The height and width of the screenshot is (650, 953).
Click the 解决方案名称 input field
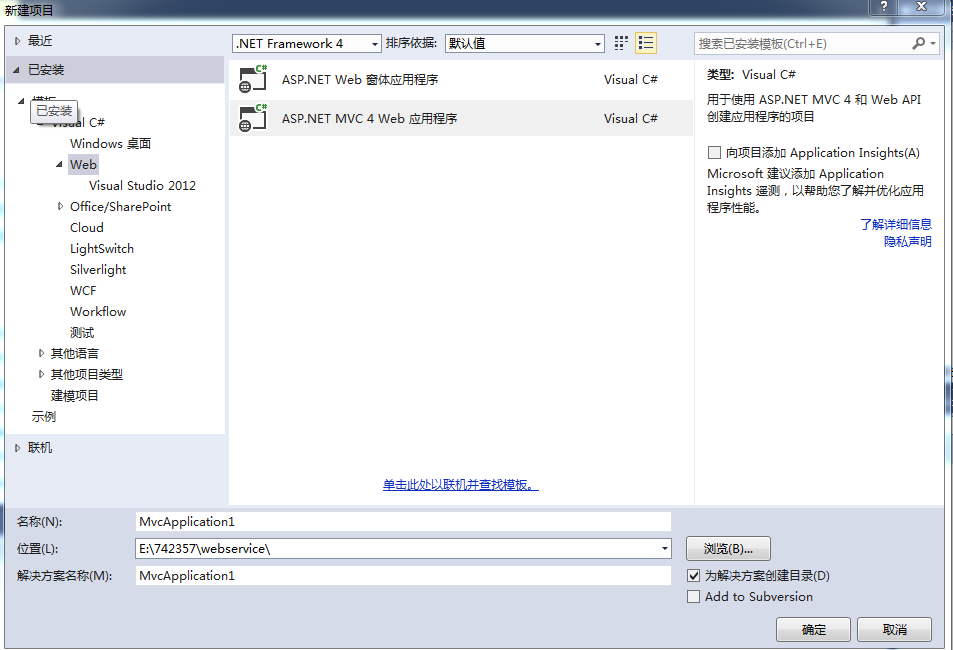403,575
